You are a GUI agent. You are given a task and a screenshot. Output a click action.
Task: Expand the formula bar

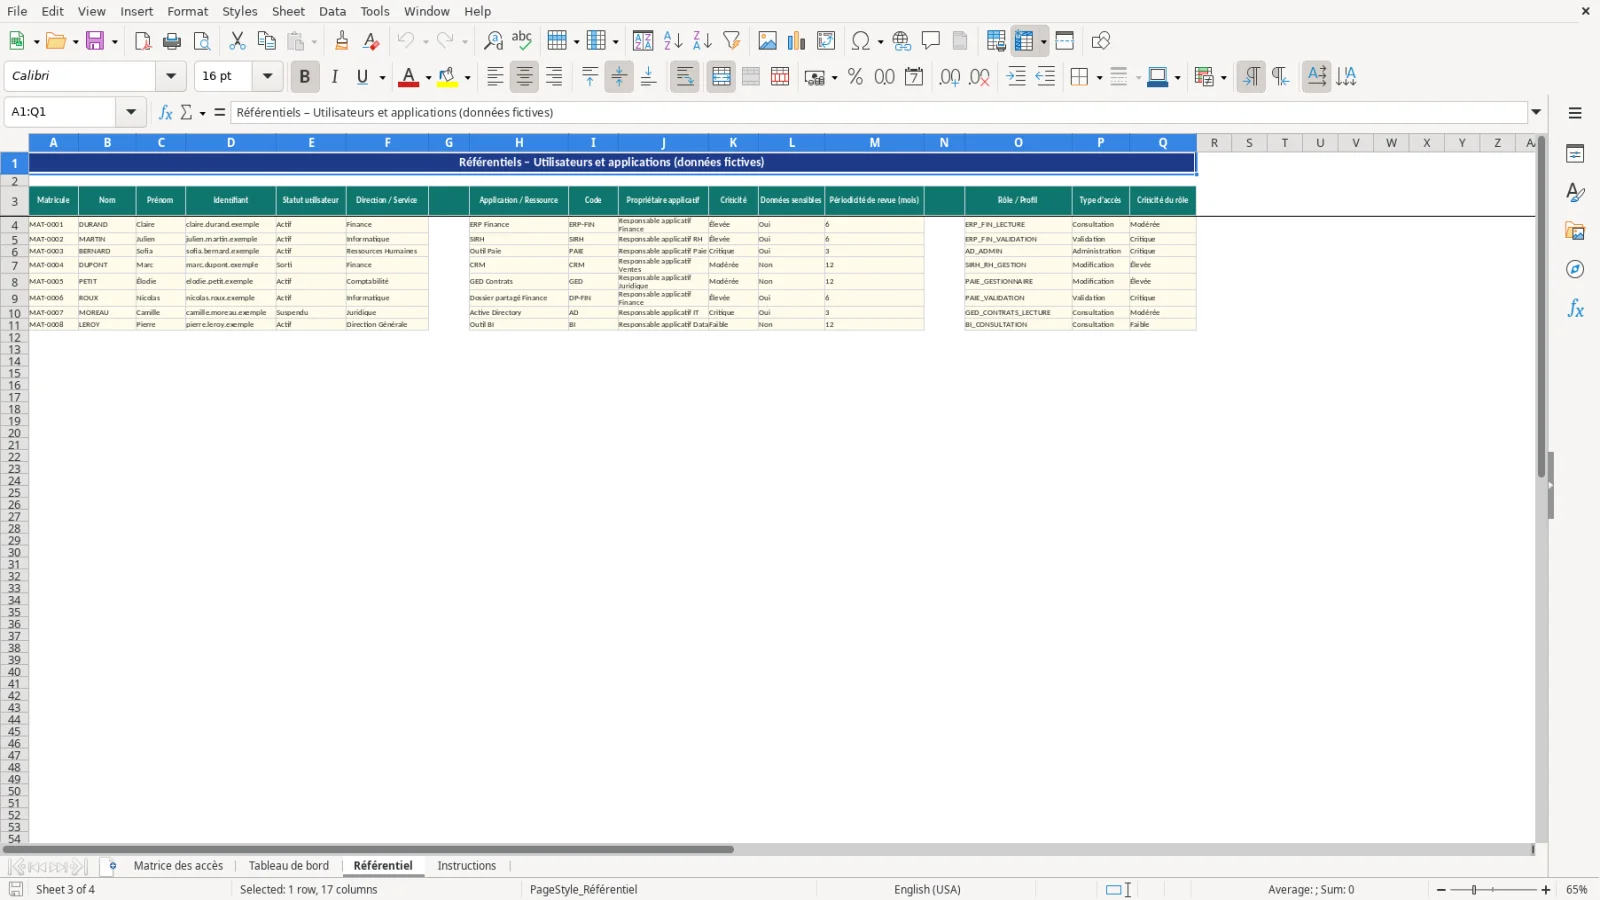point(1536,112)
